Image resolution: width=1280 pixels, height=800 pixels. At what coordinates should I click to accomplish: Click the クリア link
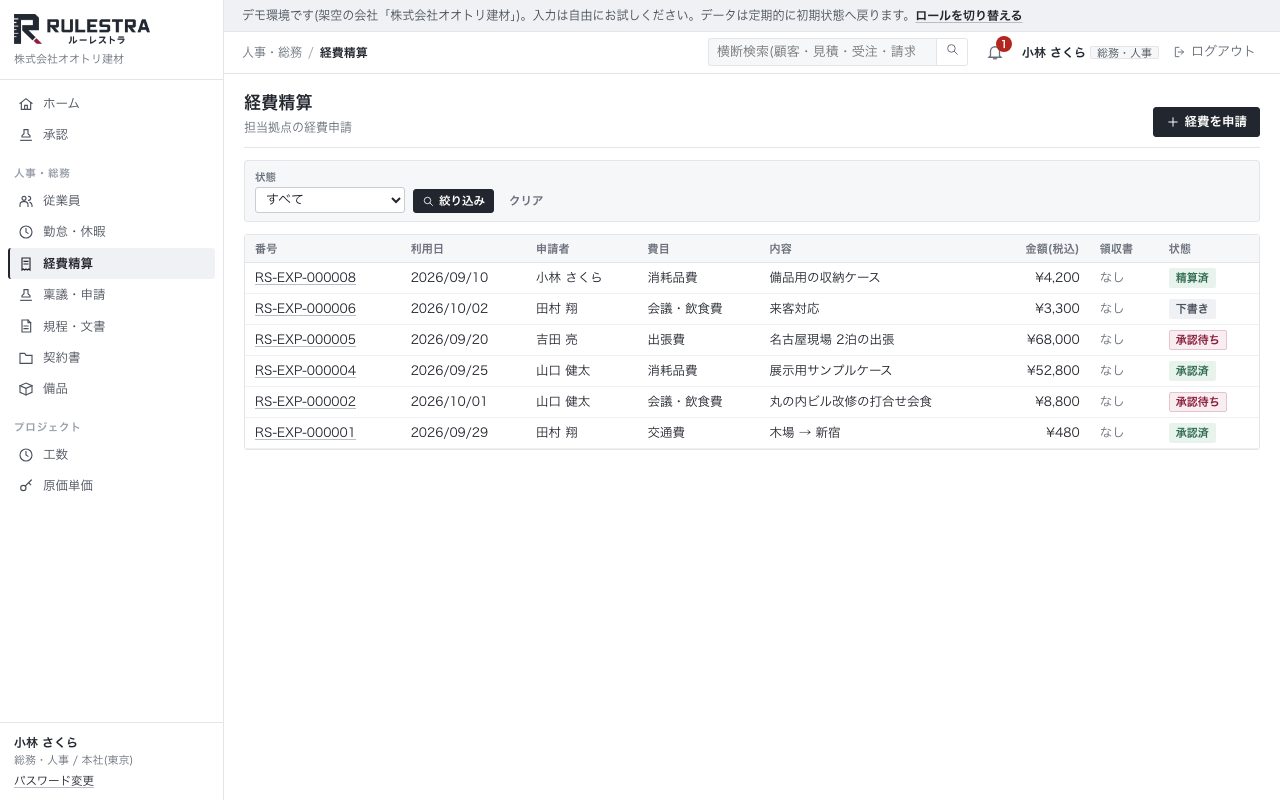526,201
